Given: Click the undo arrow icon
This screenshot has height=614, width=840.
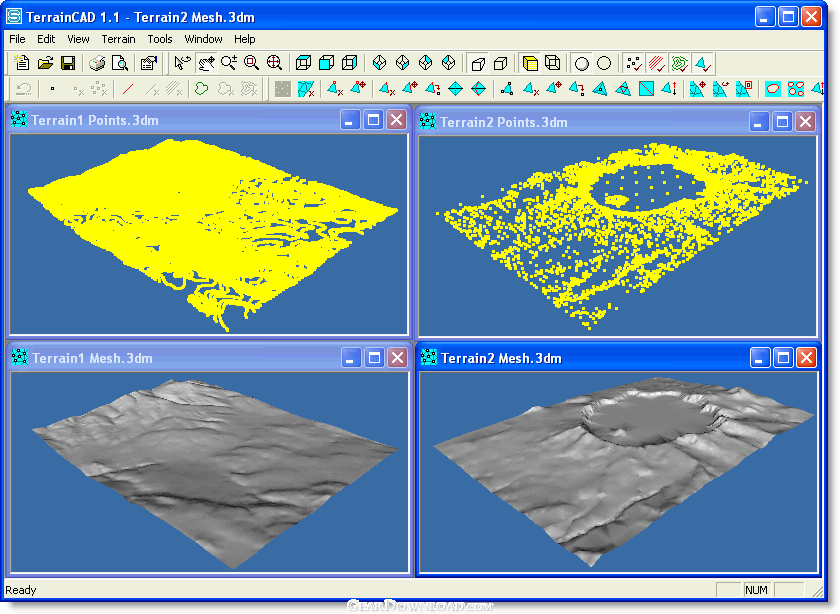Looking at the screenshot, I should click(24, 89).
